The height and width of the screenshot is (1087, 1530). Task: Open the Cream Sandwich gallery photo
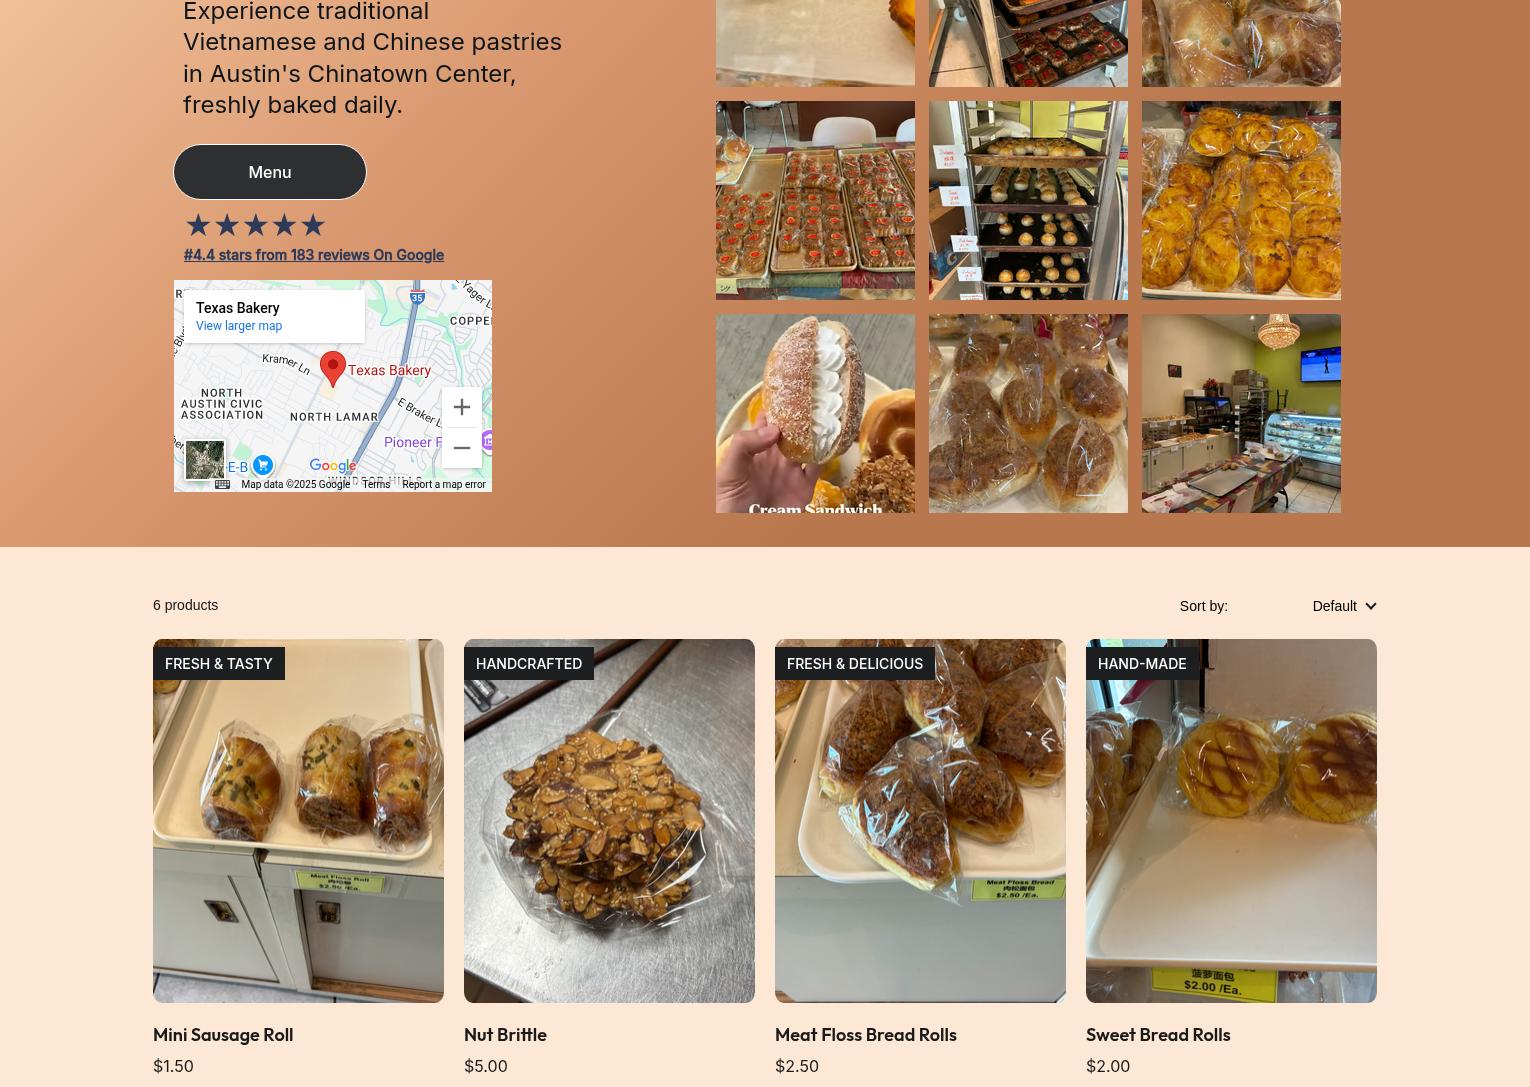(815, 413)
